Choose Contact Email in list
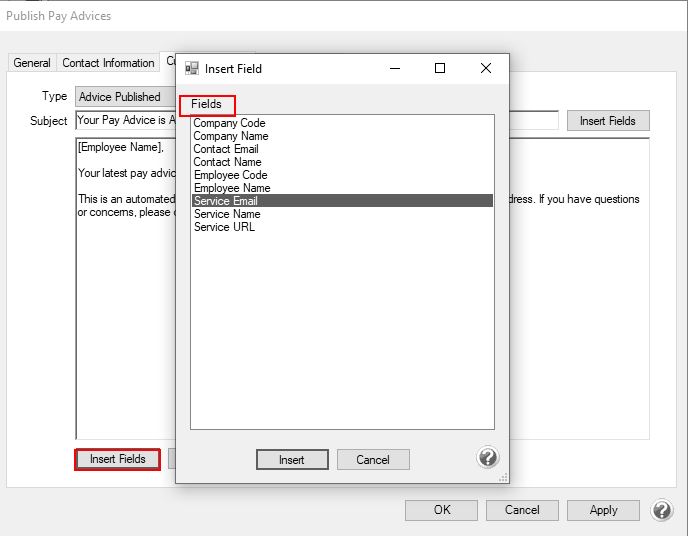 226,149
